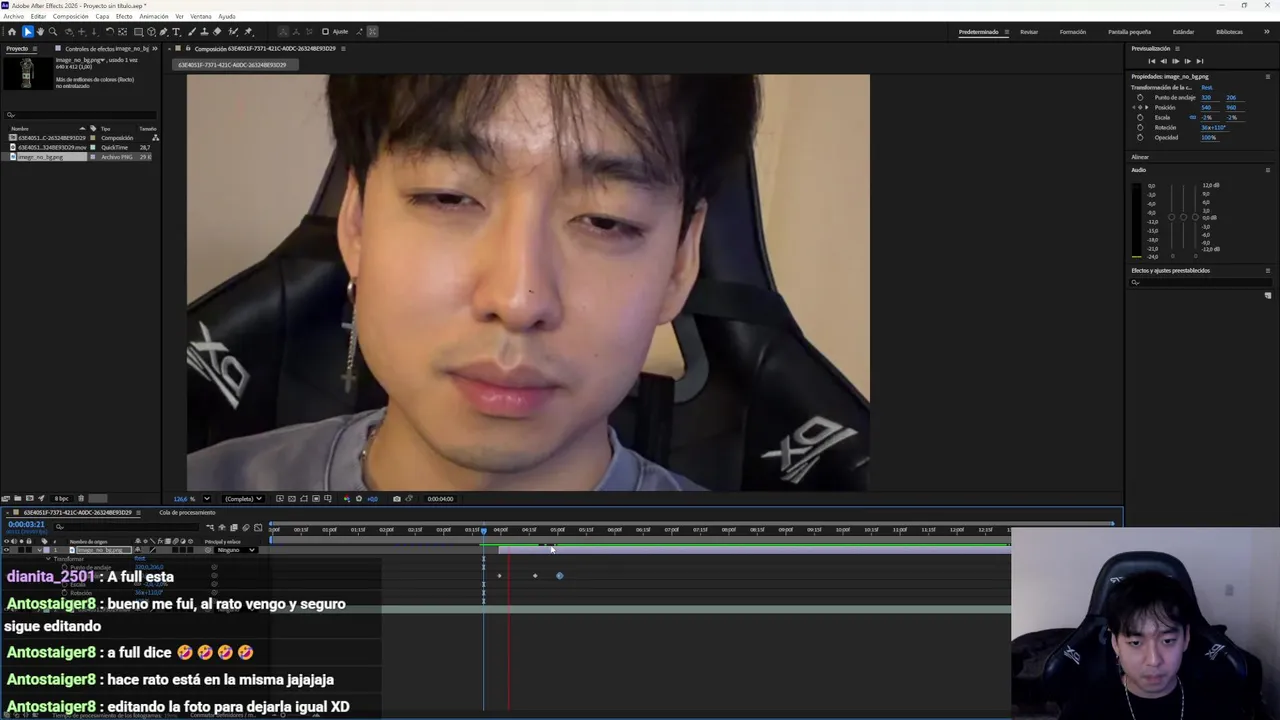
Task: Switch to Pantalla pequeña workspace
Action: point(1129,32)
